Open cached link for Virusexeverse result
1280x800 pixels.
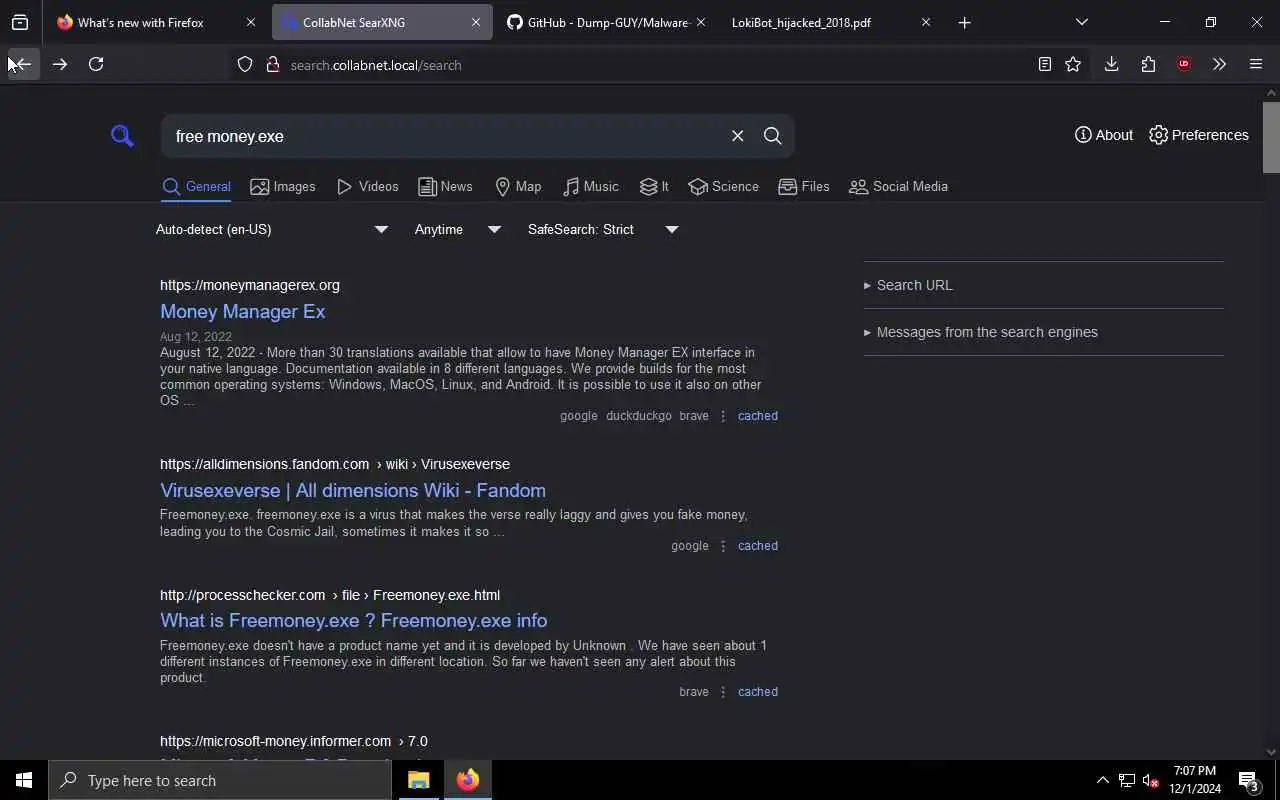[x=757, y=546]
